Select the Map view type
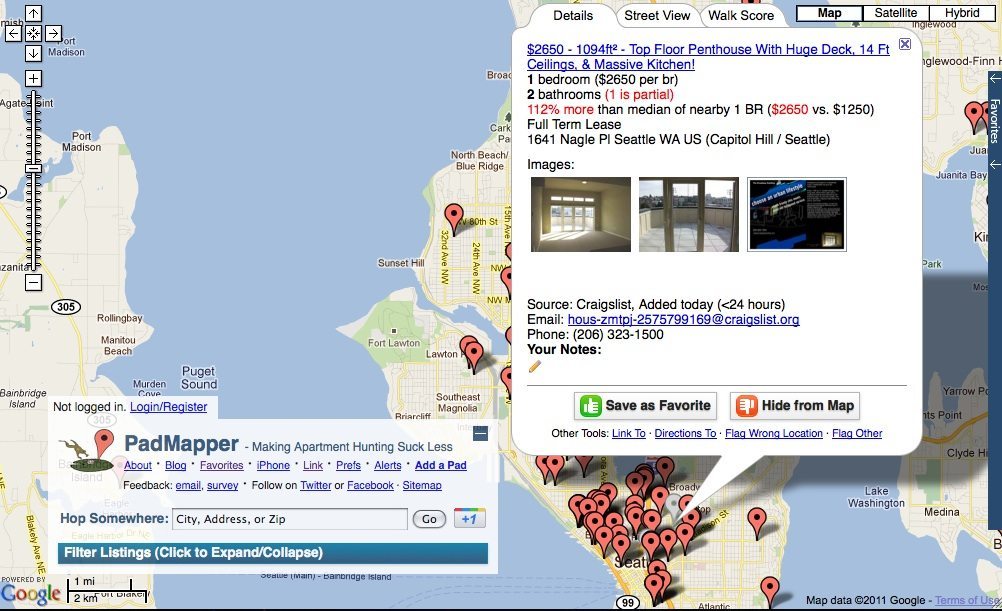 (x=829, y=13)
